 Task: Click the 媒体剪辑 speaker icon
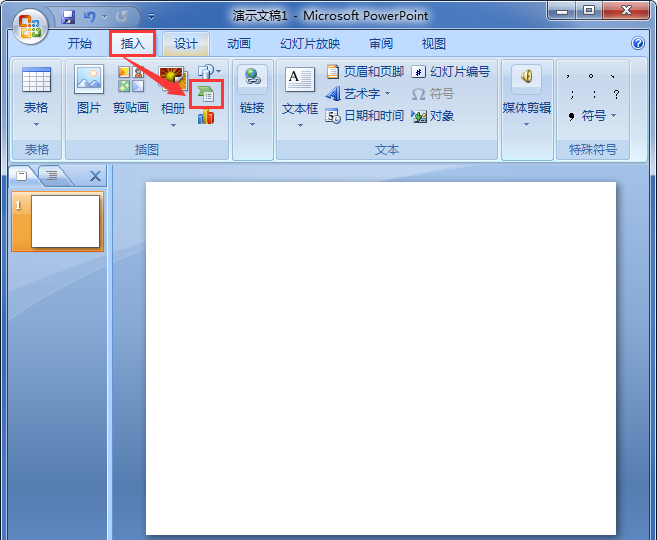point(527,77)
